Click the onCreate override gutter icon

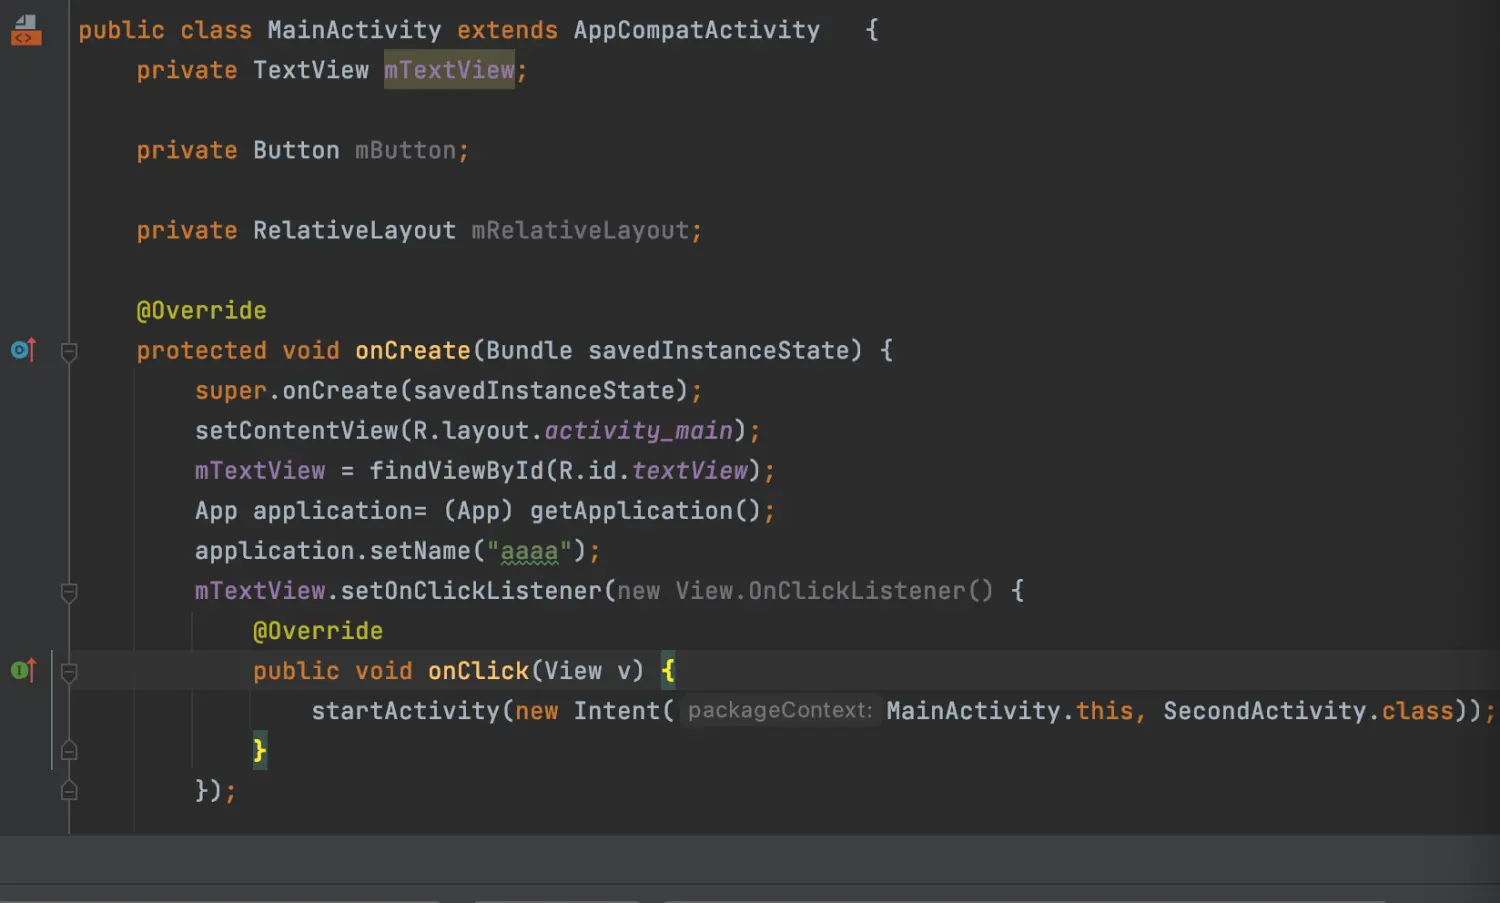[x=23, y=350]
